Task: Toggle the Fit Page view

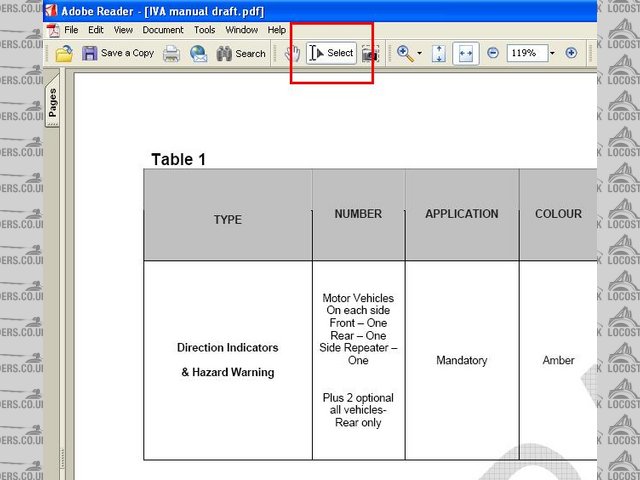Action: point(440,53)
